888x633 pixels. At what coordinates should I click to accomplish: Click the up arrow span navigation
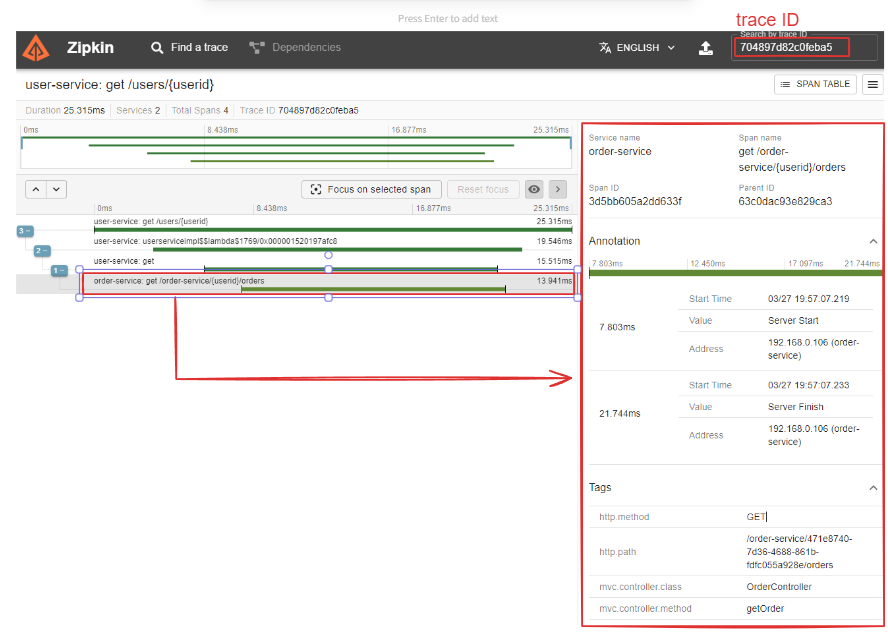(36, 189)
